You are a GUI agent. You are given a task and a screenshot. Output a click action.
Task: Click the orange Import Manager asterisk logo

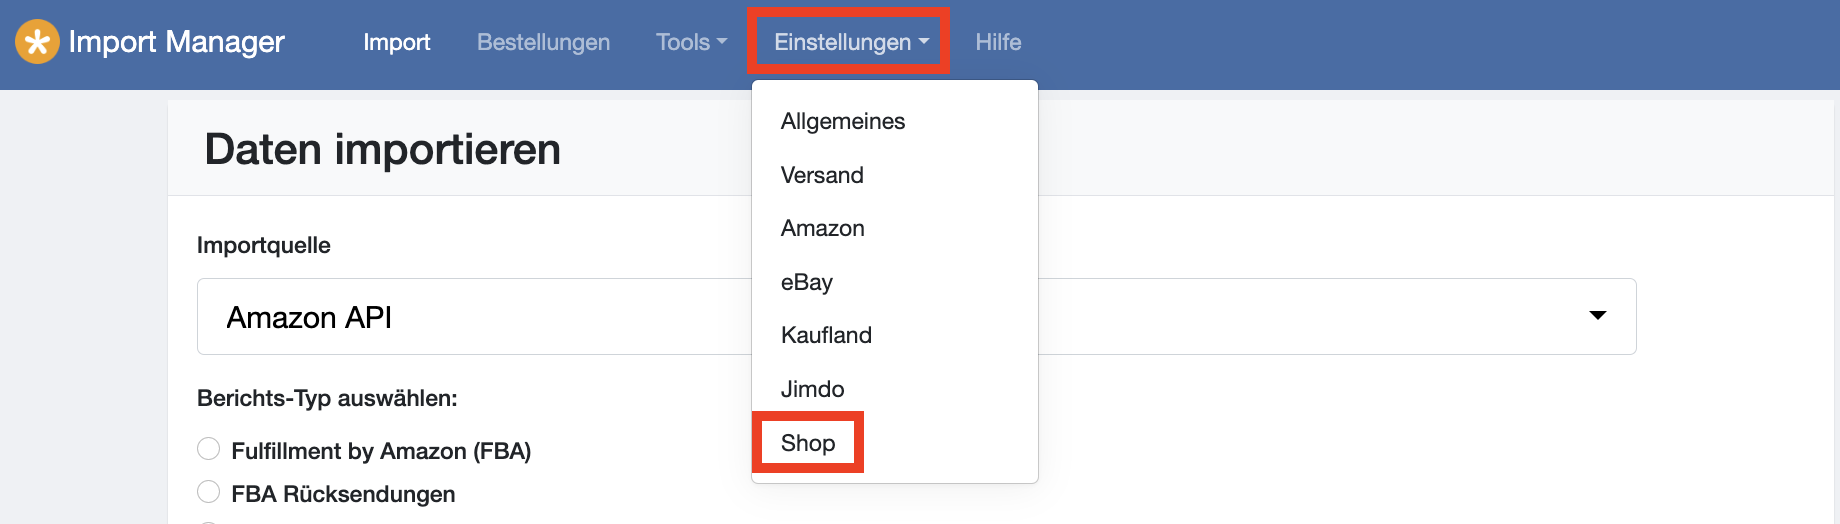click(37, 42)
